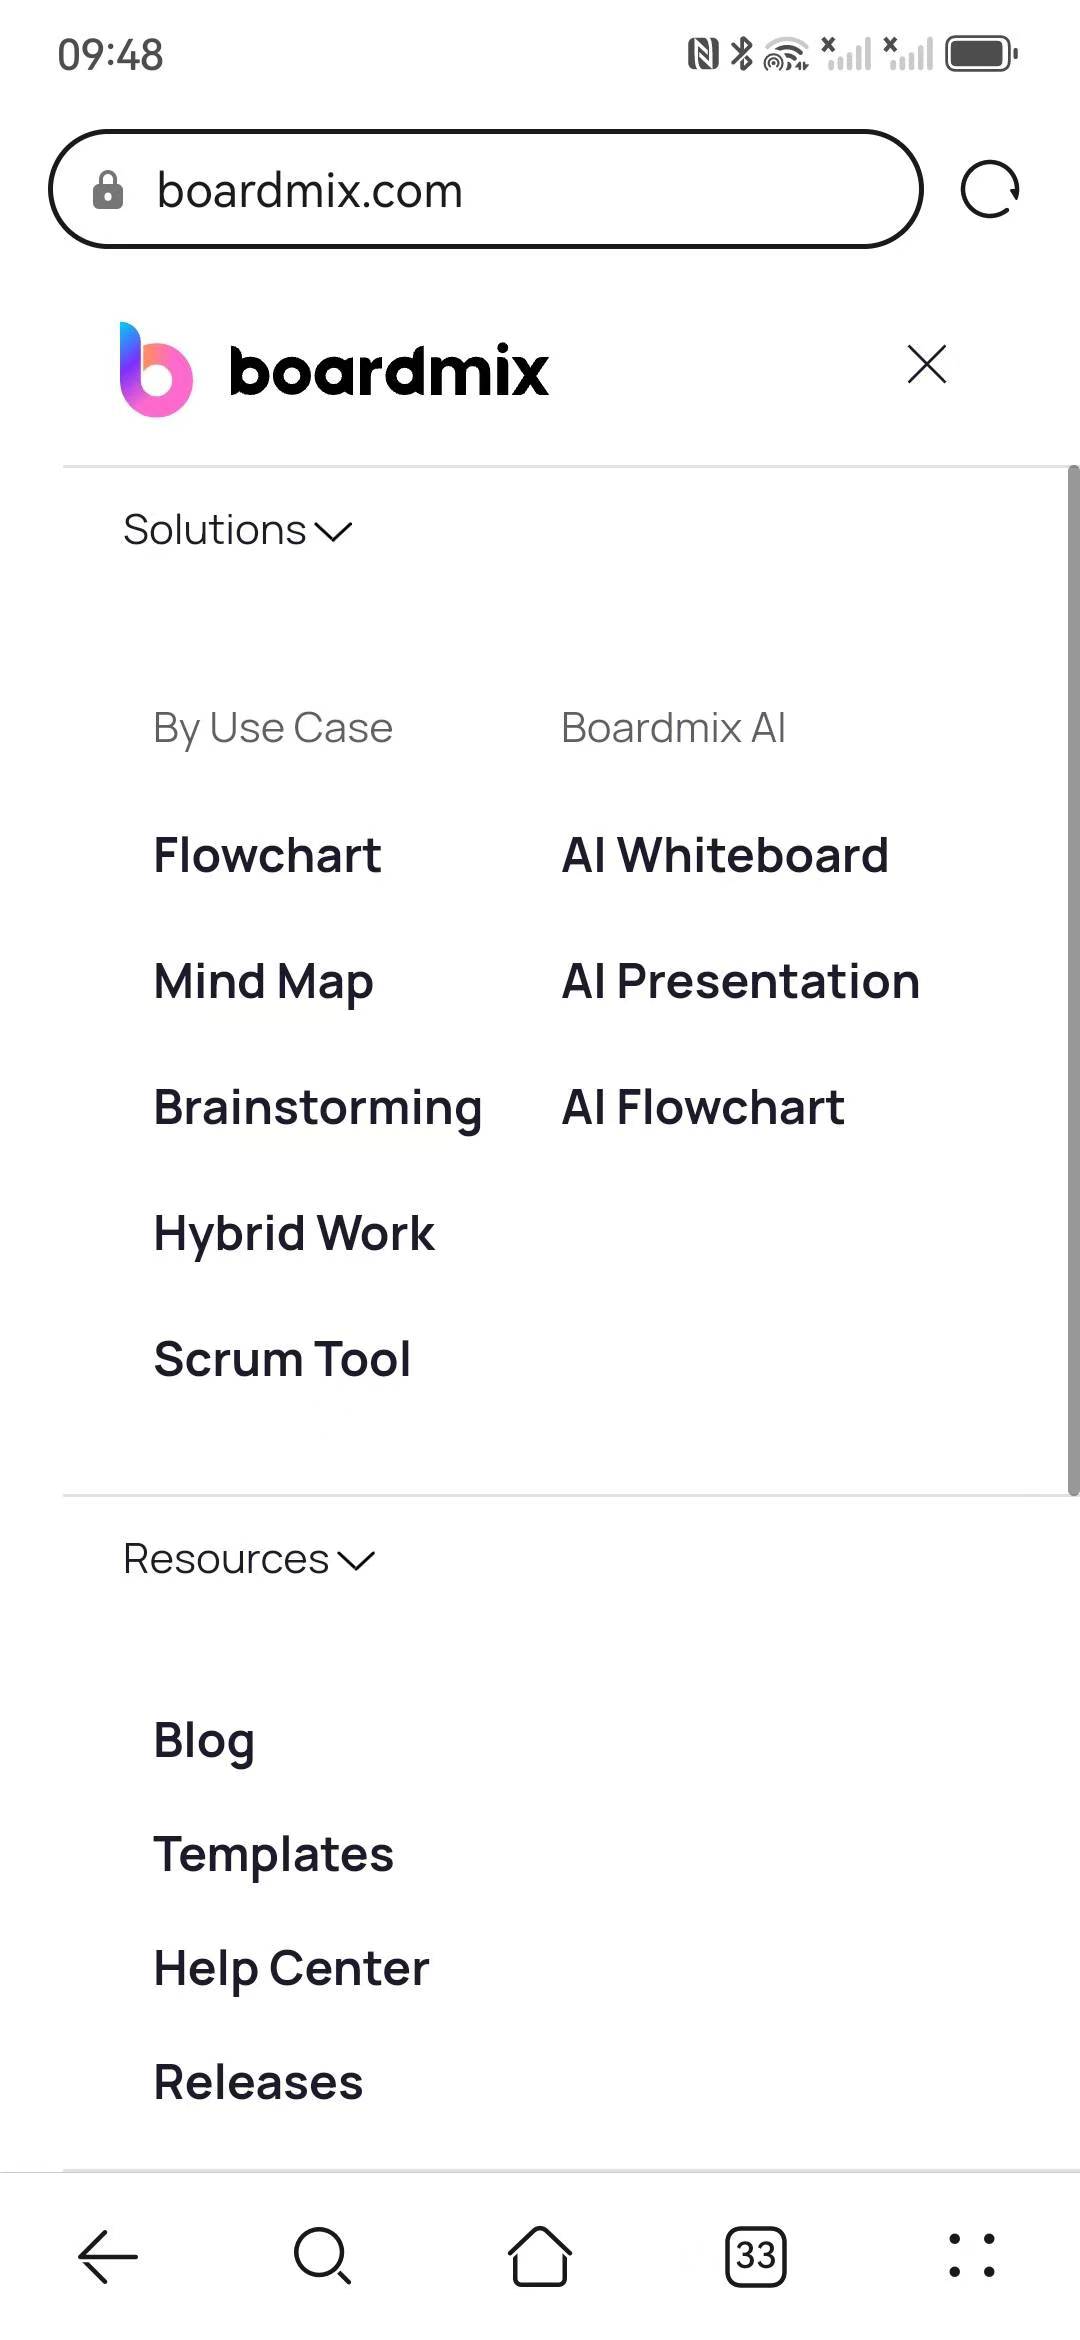Screen dimensions: 1080x2340
Task: Tap the page reload icon
Action: pyautogui.click(x=989, y=189)
